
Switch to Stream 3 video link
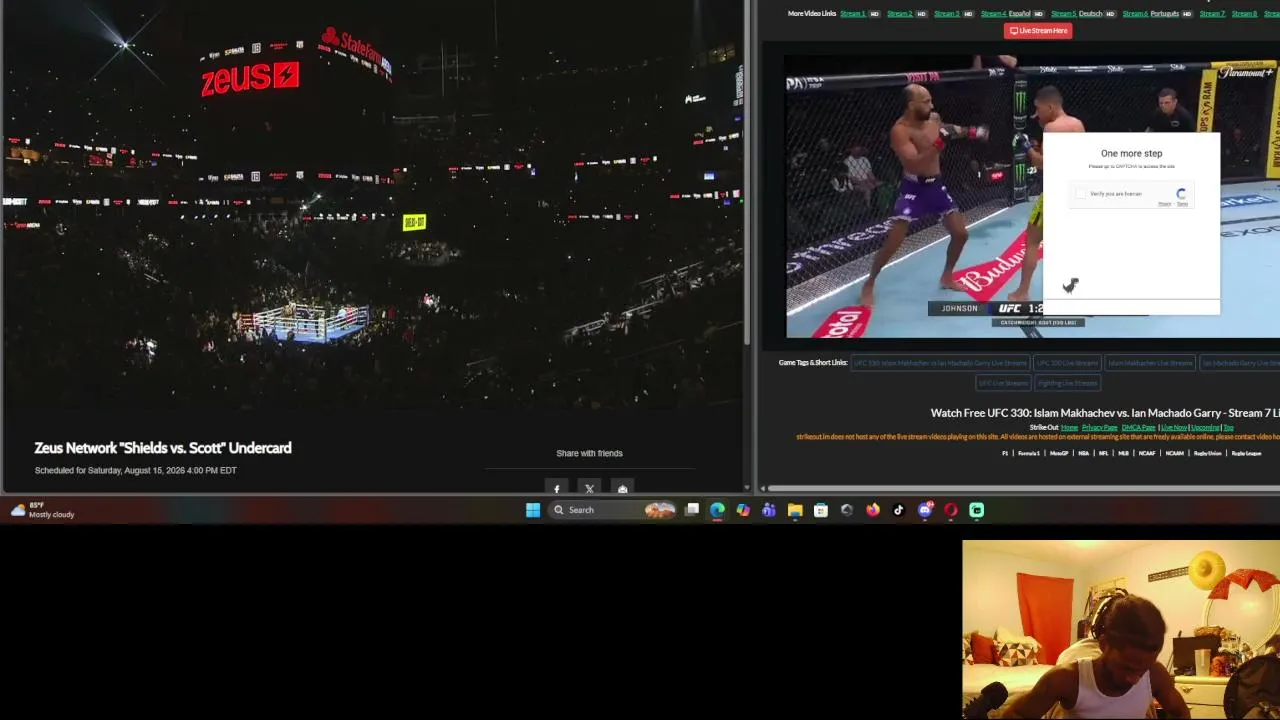tap(946, 14)
